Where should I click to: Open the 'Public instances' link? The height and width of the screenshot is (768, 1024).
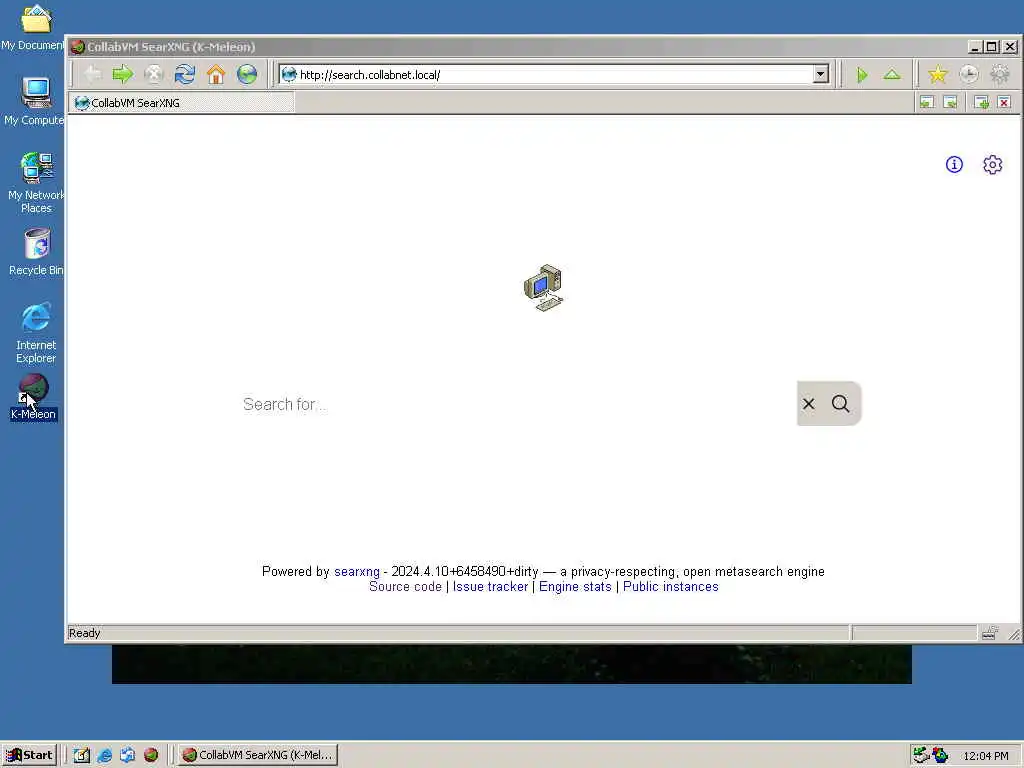pos(671,586)
